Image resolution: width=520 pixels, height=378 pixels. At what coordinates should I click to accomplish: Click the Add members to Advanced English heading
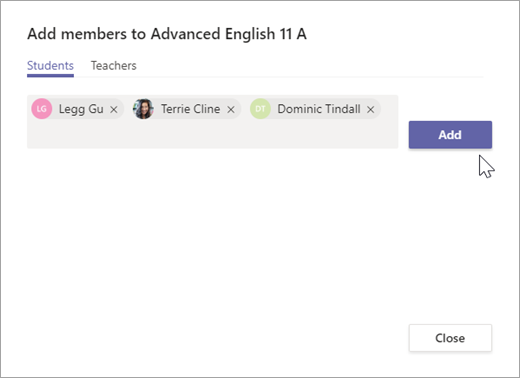(167, 34)
